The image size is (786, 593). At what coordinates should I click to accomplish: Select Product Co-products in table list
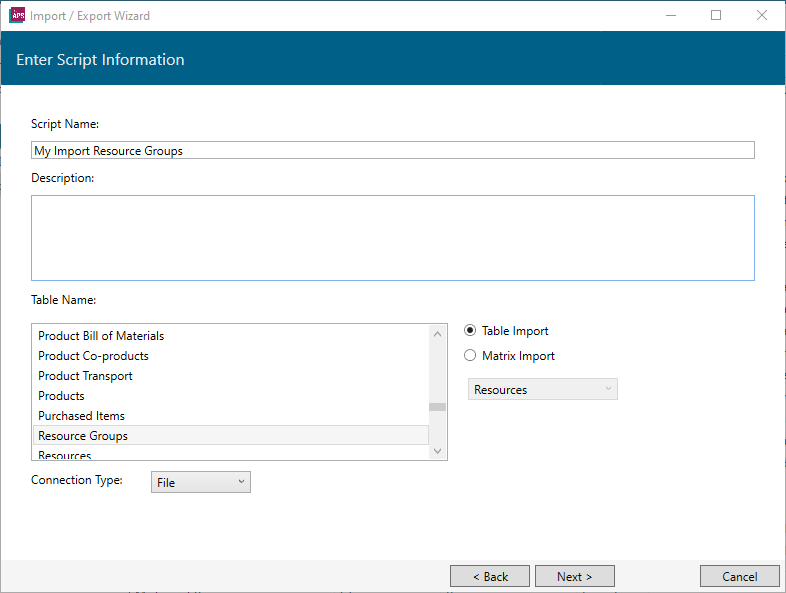click(93, 356)
